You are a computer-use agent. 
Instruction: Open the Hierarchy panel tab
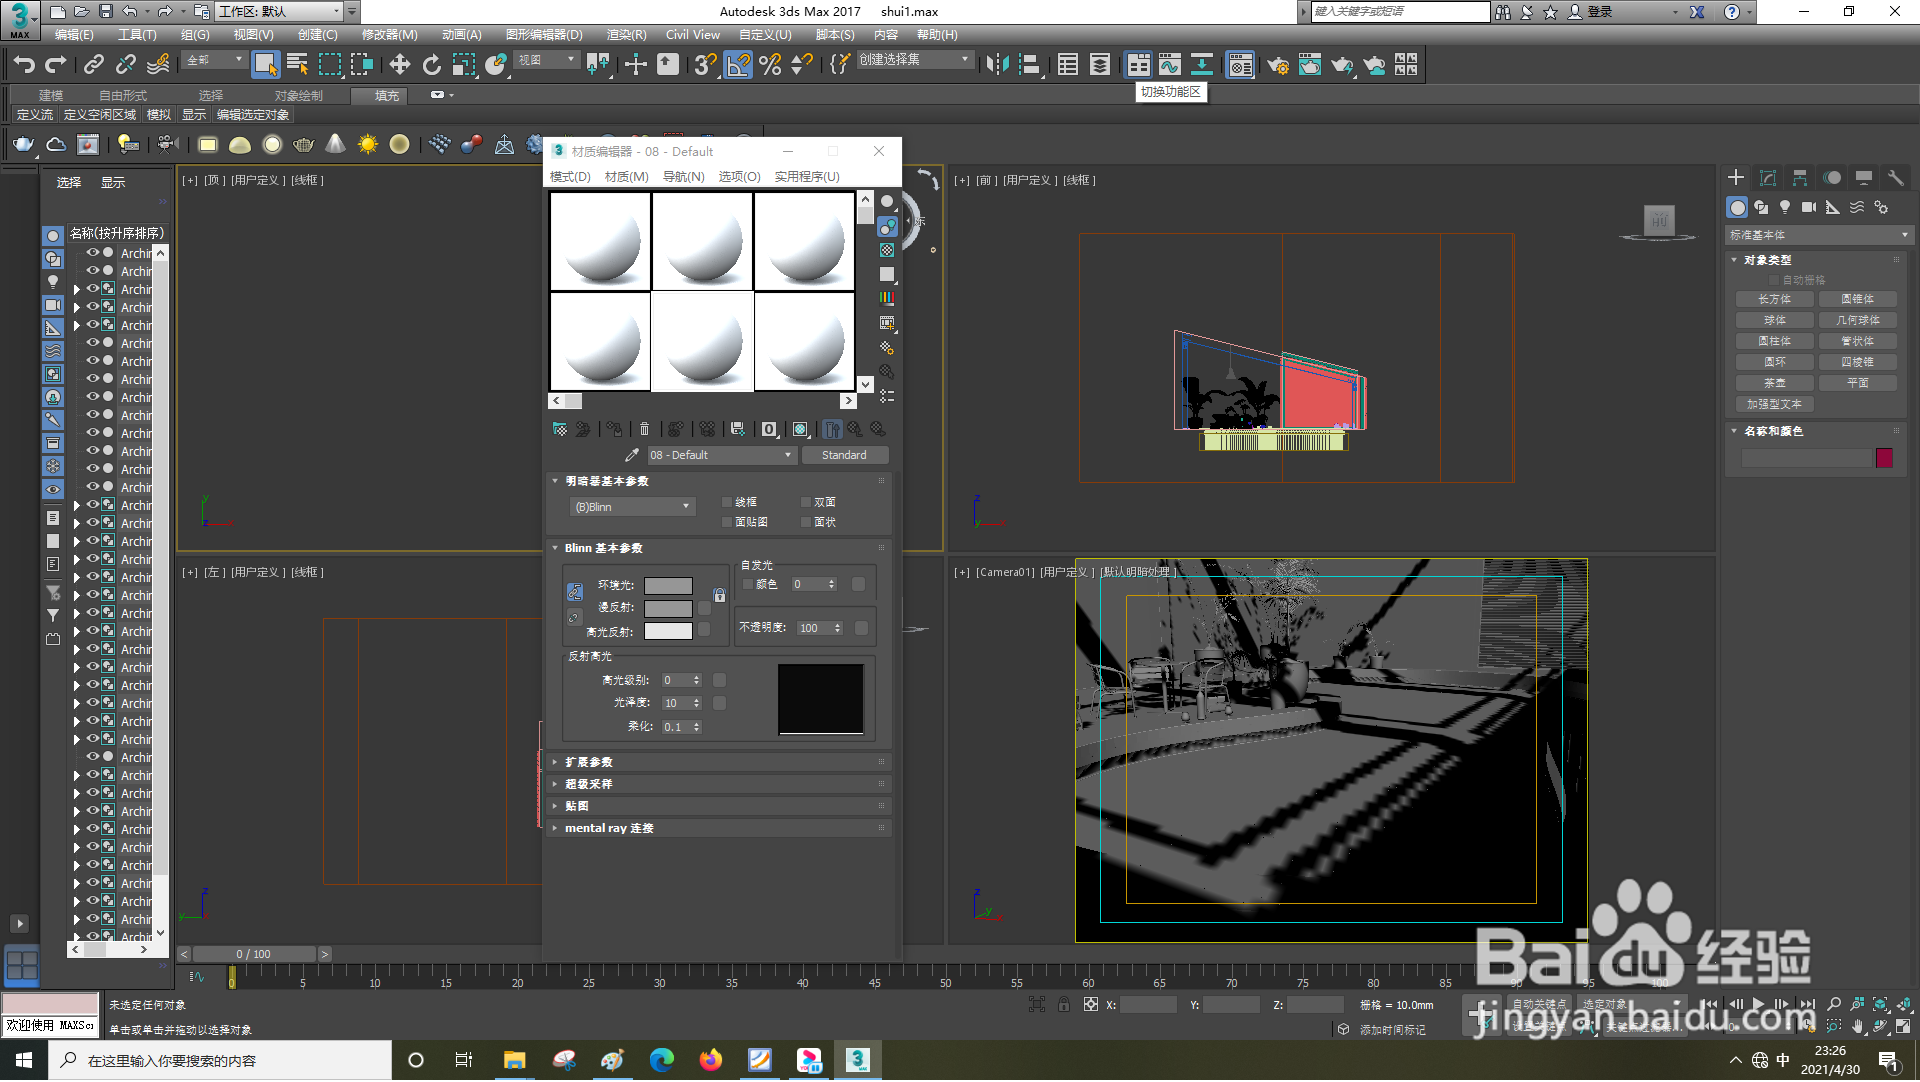[x=1800, y=178]
